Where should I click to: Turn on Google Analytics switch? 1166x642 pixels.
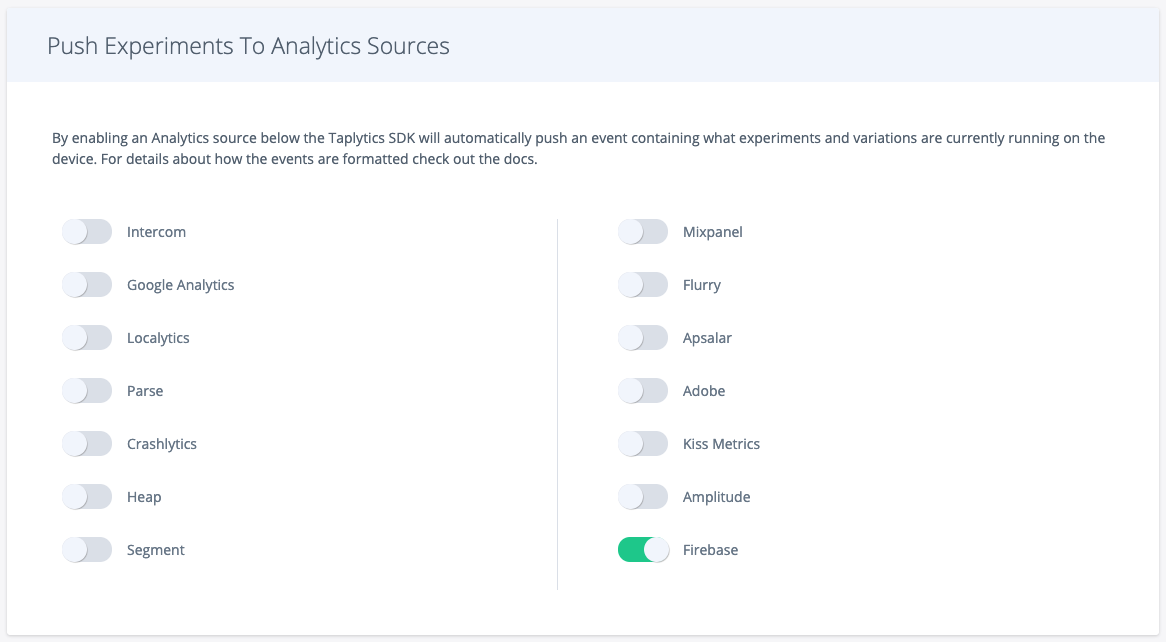(87, 284)
